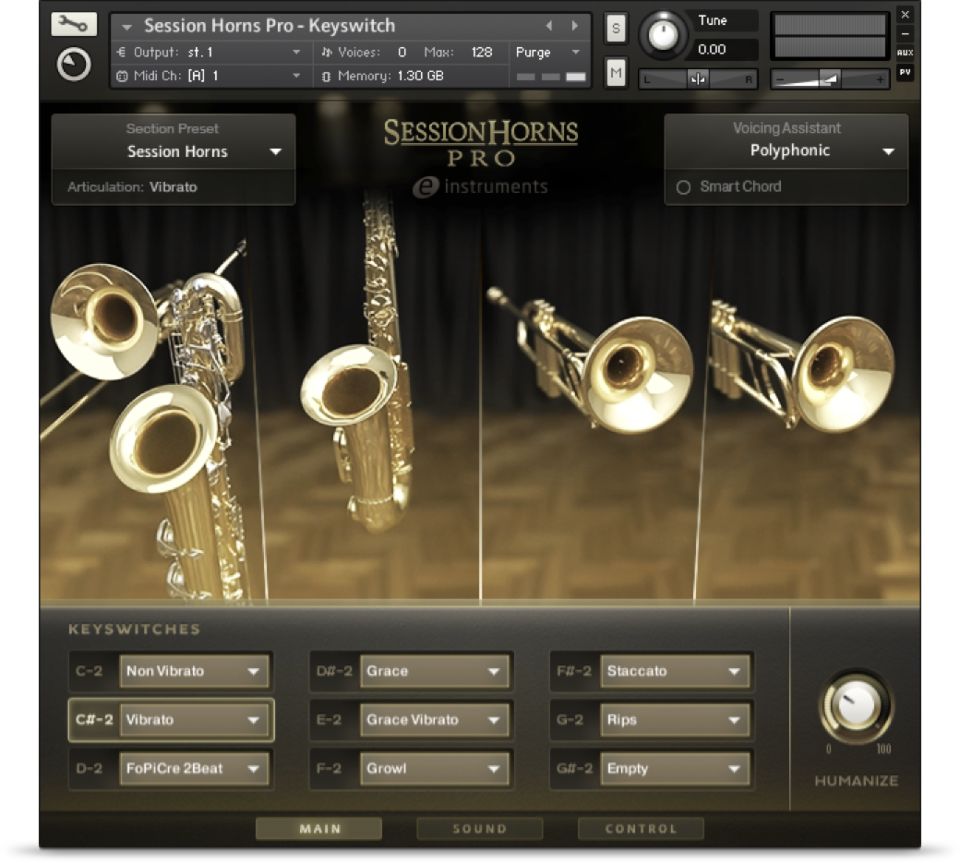Screen dimensions: 960x863
Task: Click the previous preset left arrow
Action: 548,26
